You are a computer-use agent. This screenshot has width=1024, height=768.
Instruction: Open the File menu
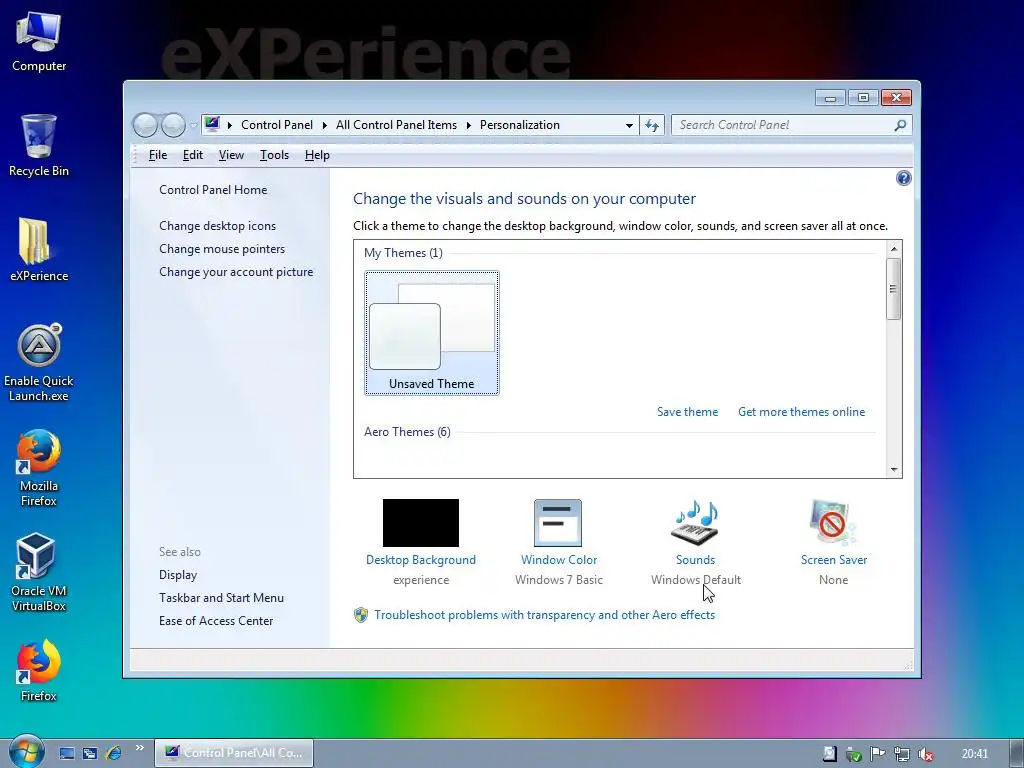[x=158, y=155]
